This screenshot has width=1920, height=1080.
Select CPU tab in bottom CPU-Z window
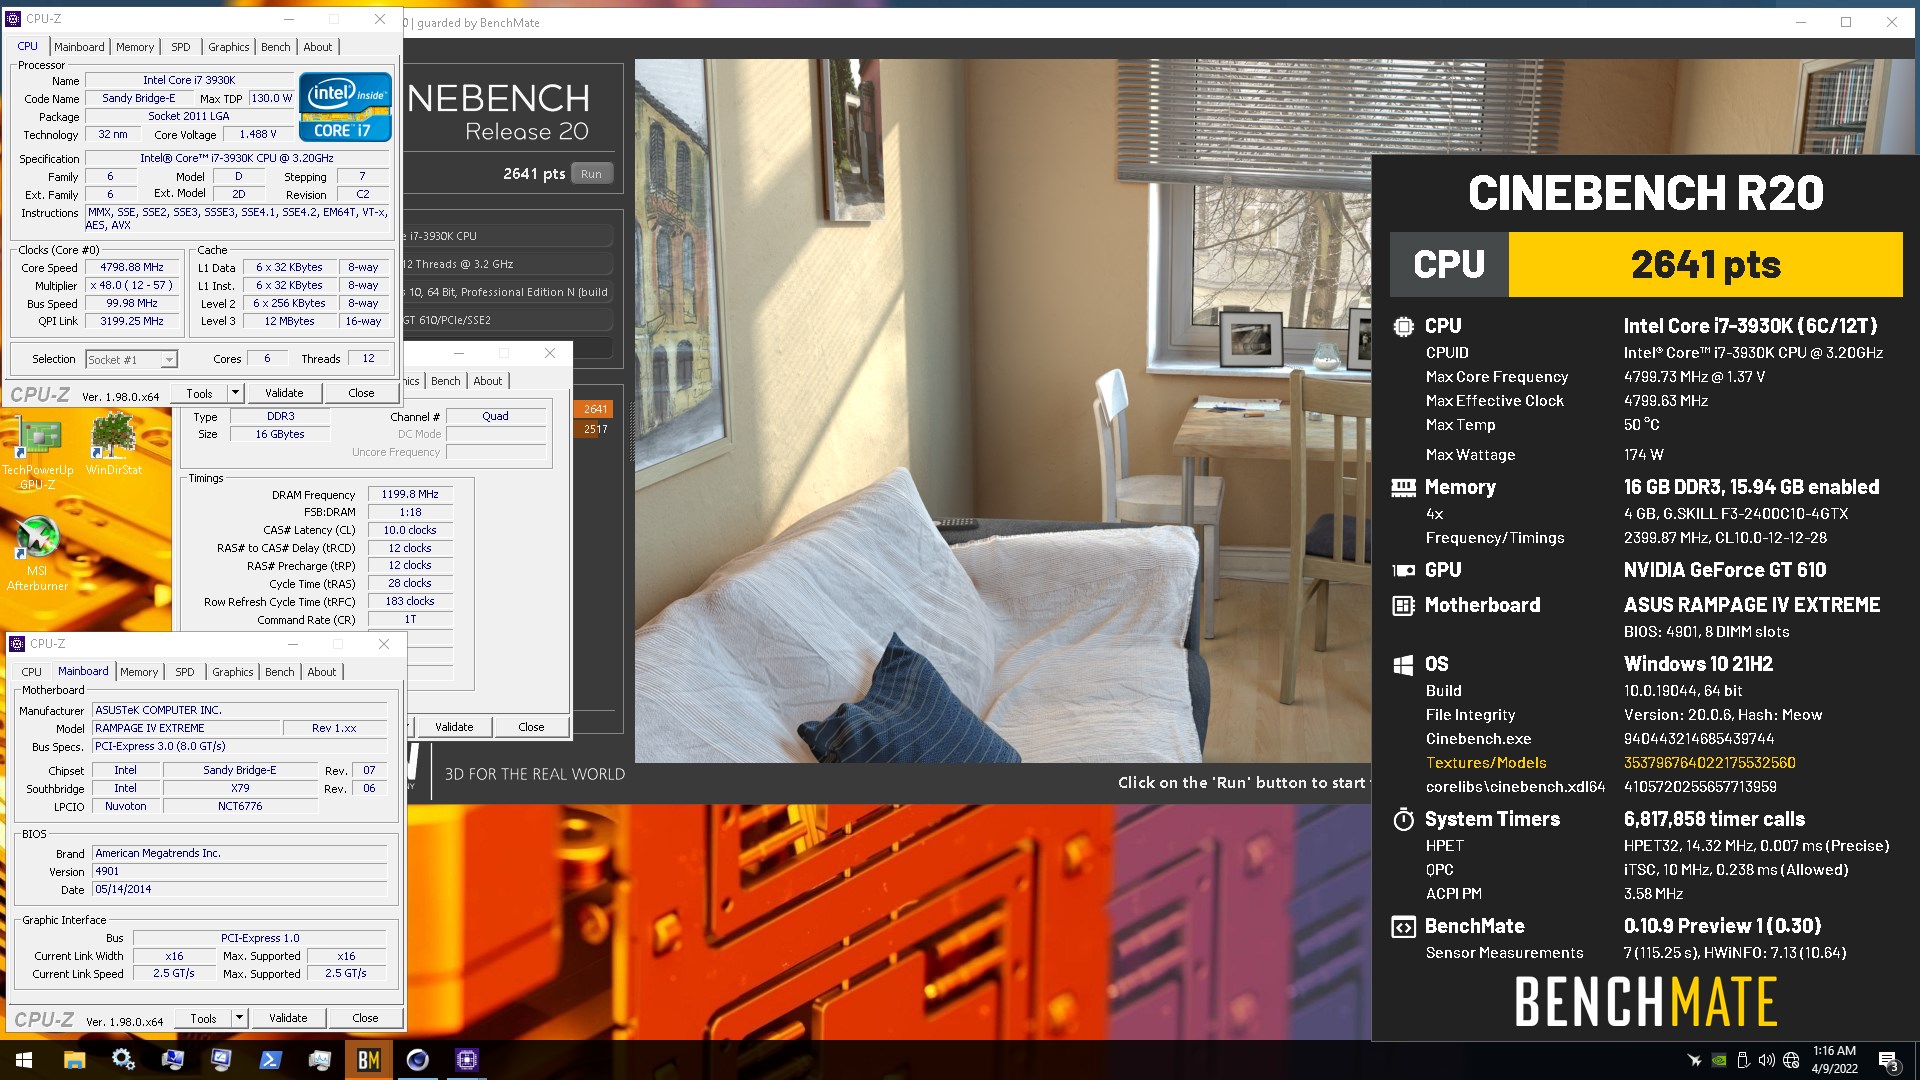[x=31, y=672]
